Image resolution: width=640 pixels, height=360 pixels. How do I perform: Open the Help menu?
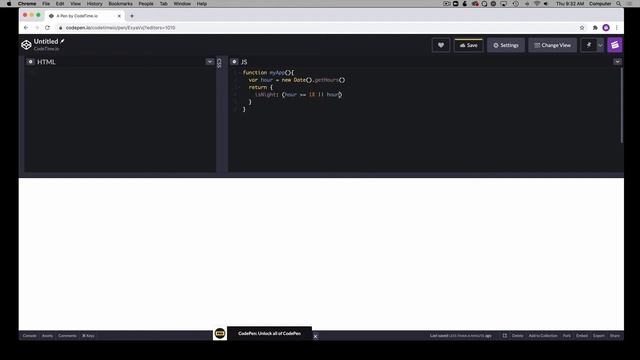click(x=202, y=4)
